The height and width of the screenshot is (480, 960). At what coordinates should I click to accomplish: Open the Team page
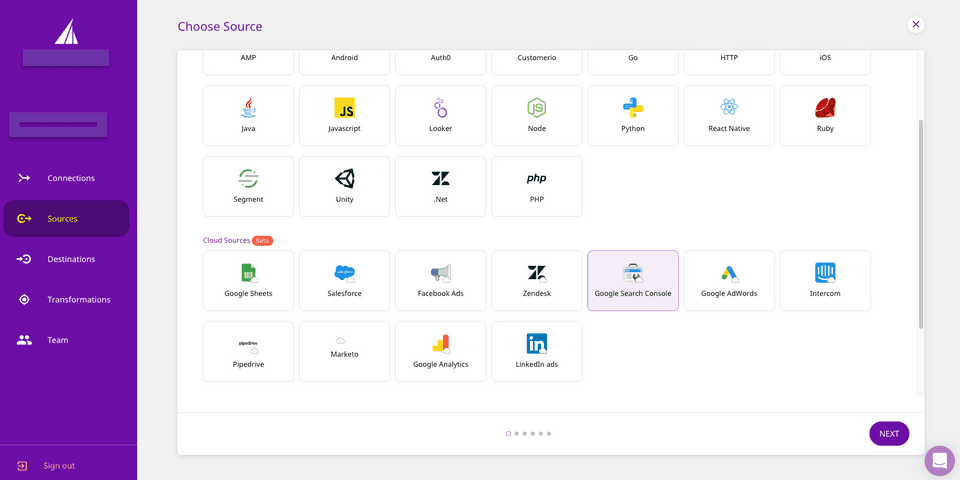click(x=57, y=340)
